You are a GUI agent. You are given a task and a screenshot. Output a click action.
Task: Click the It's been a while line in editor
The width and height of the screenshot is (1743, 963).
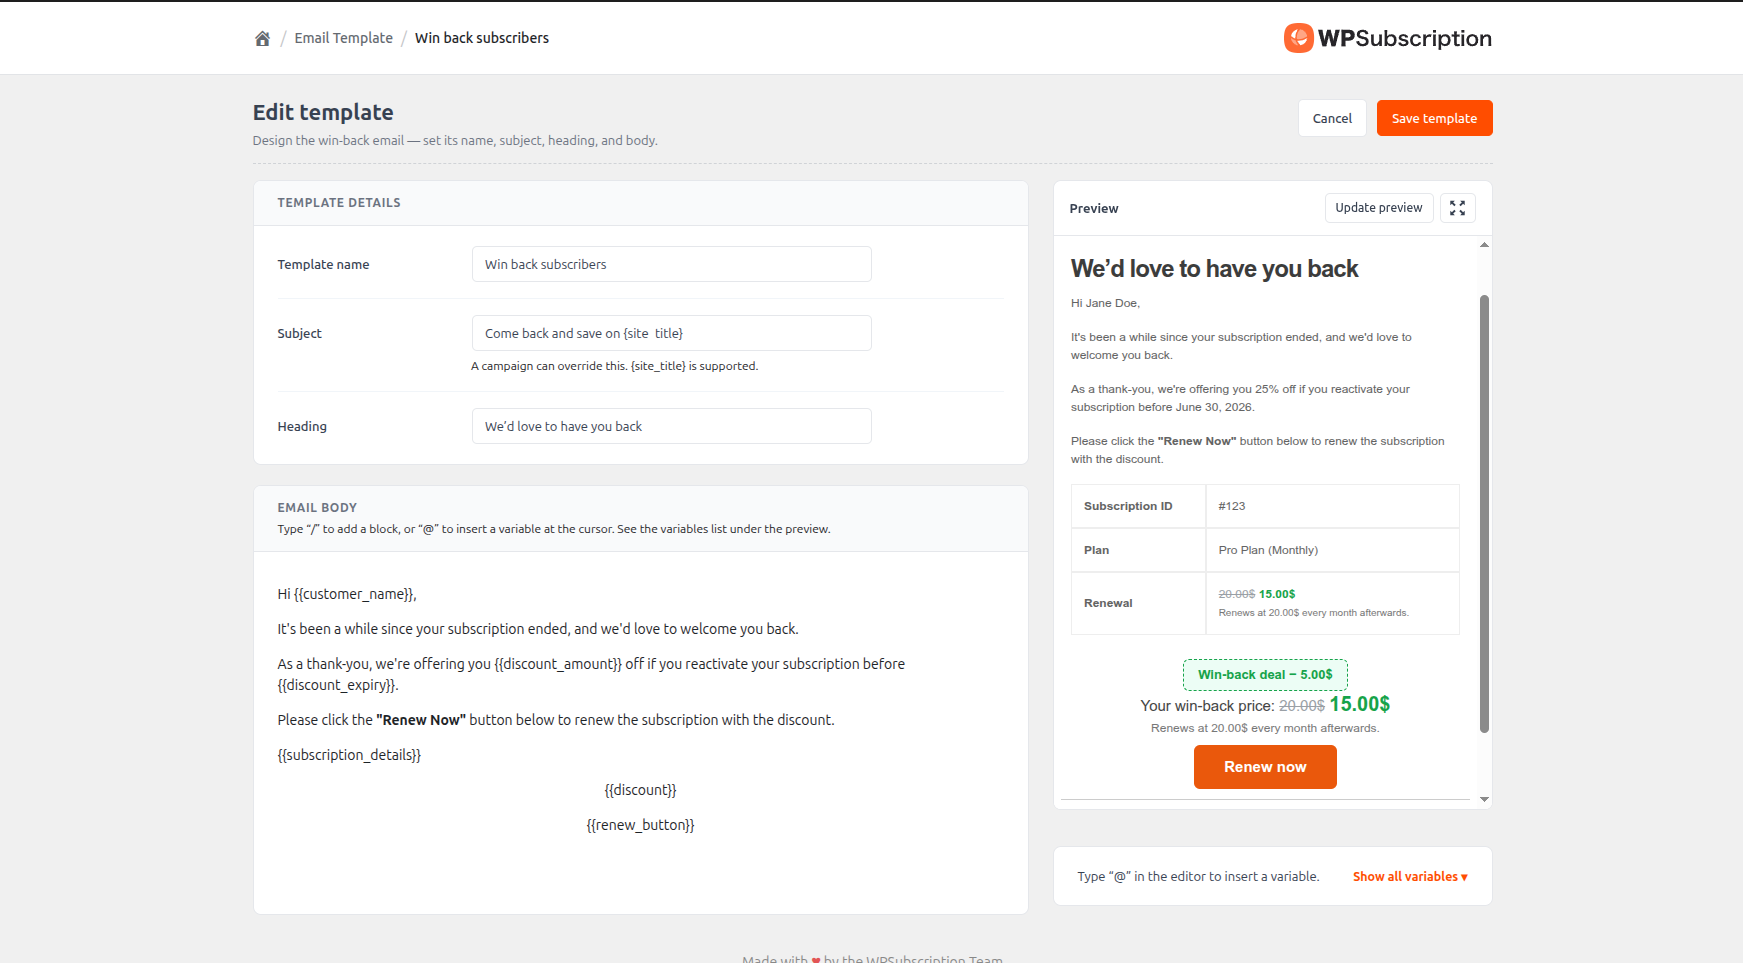pos(538,629)
